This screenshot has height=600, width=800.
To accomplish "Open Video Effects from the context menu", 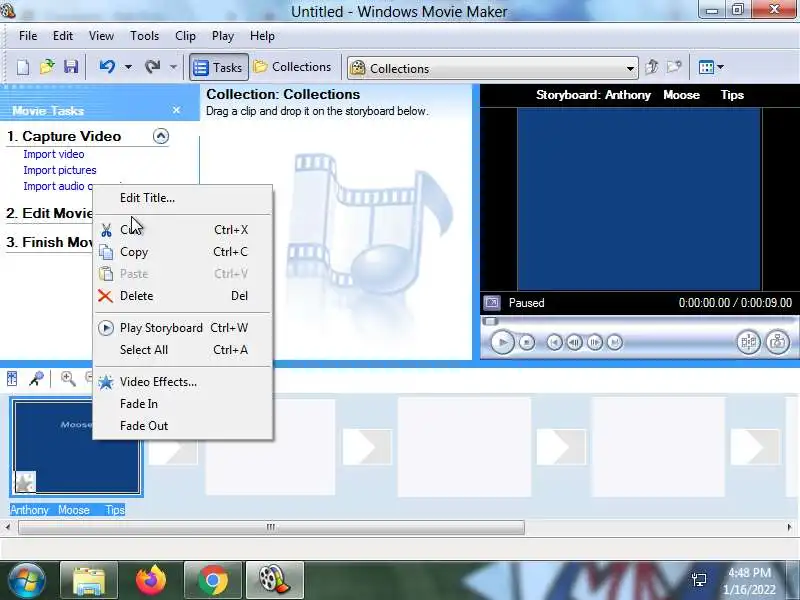I will point(183,382).
